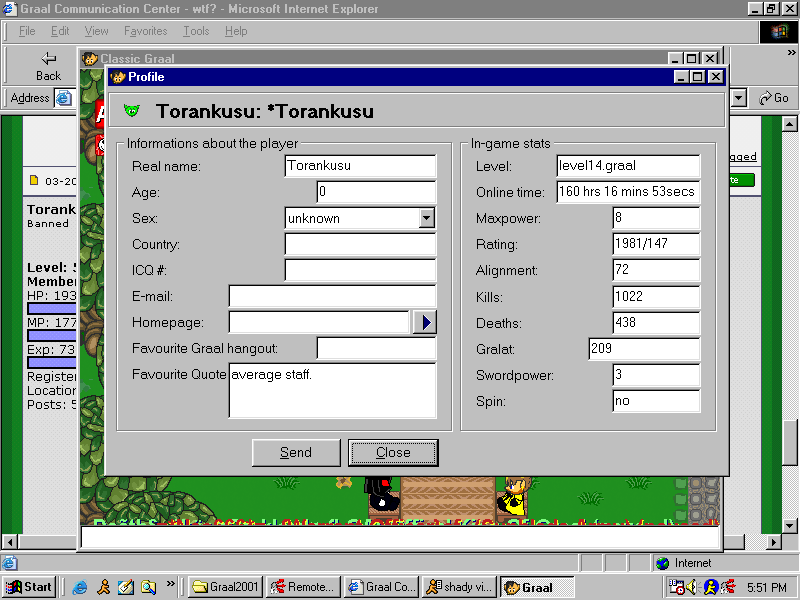Click the AIM tray icon
This screenshot has height=600, width=800.
point(711,588)
